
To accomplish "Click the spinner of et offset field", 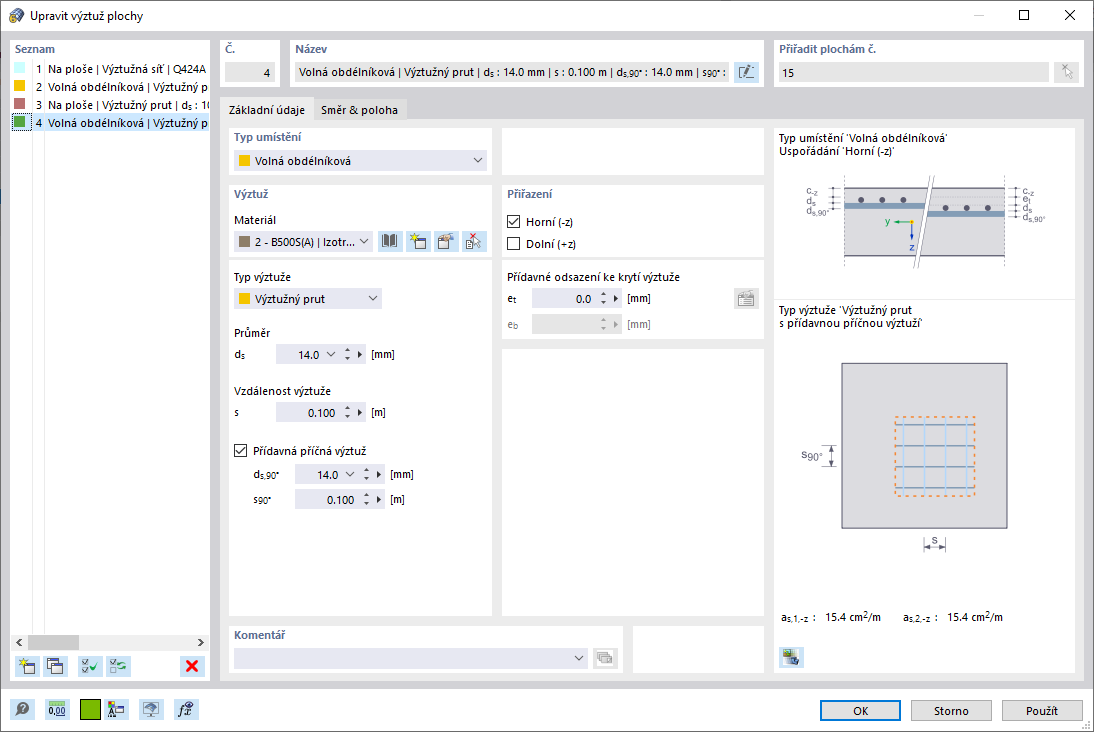I will tap(604, 299).
